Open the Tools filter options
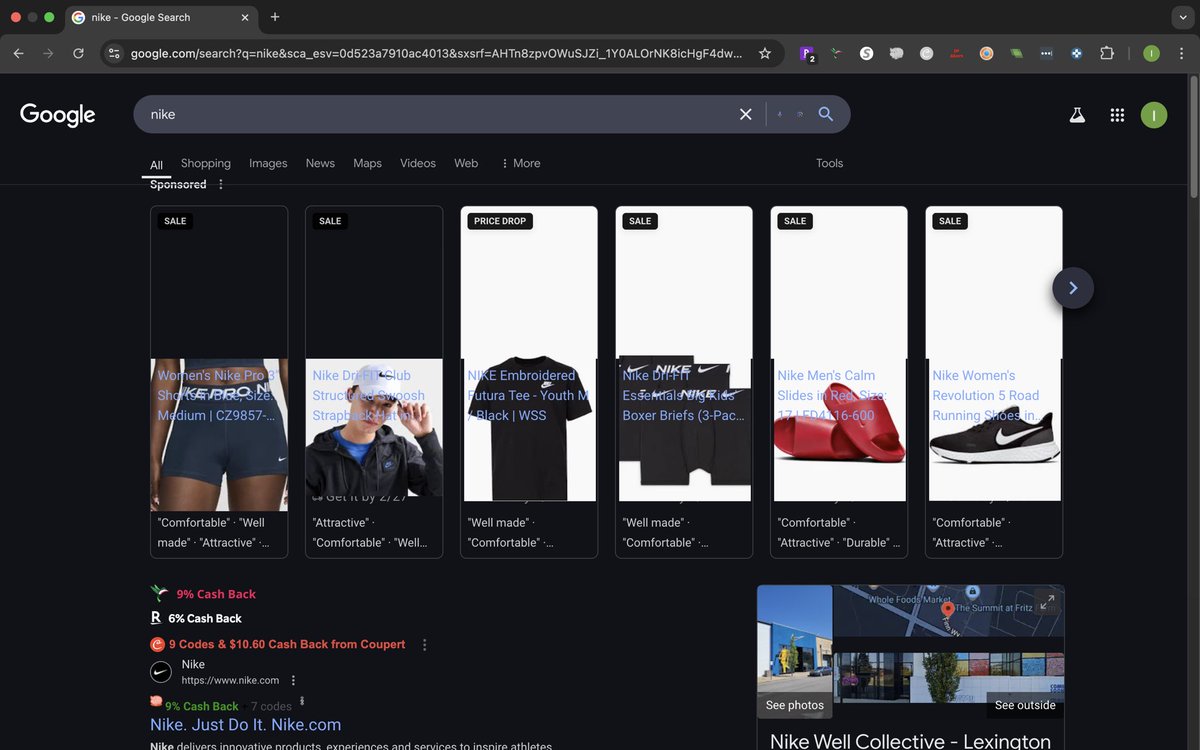This screenshot has width=1200, height=750. 829,163
